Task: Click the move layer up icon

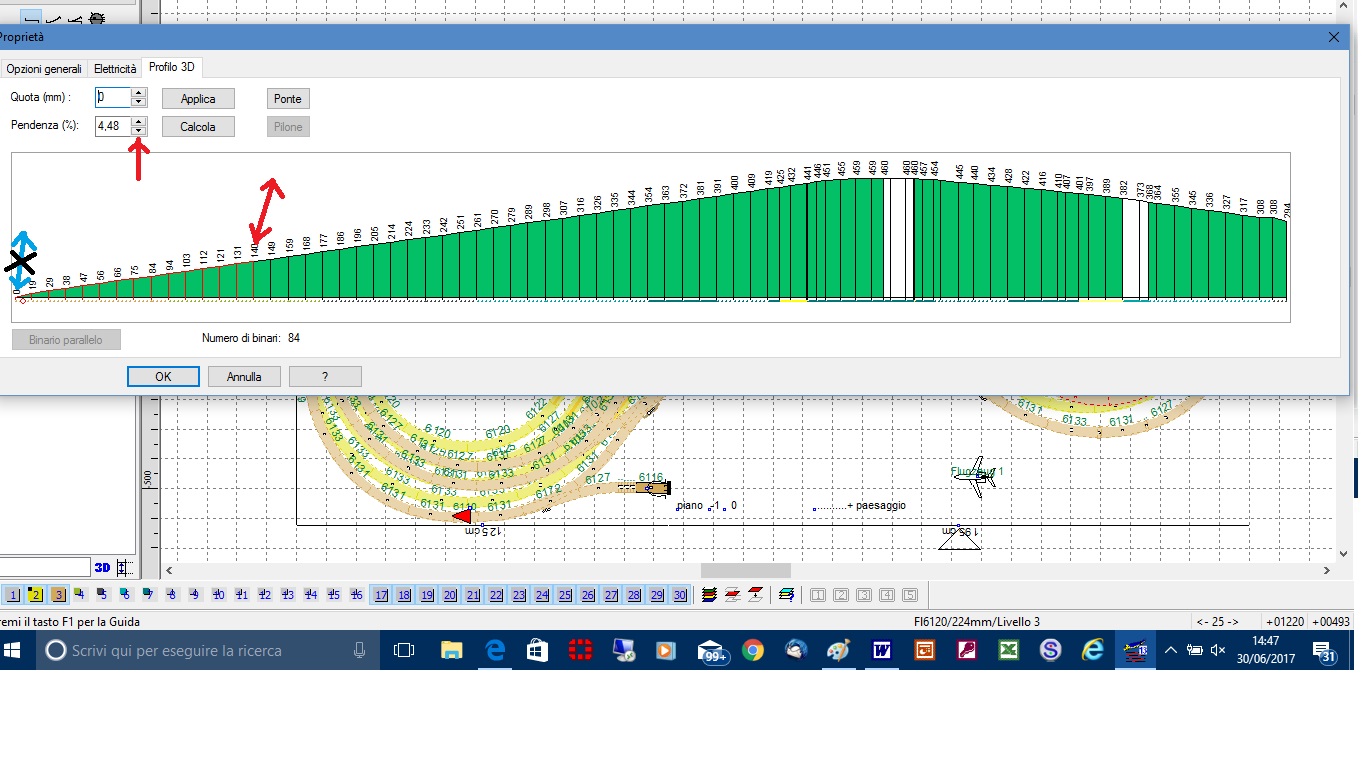Action: (x=732, y=595)
